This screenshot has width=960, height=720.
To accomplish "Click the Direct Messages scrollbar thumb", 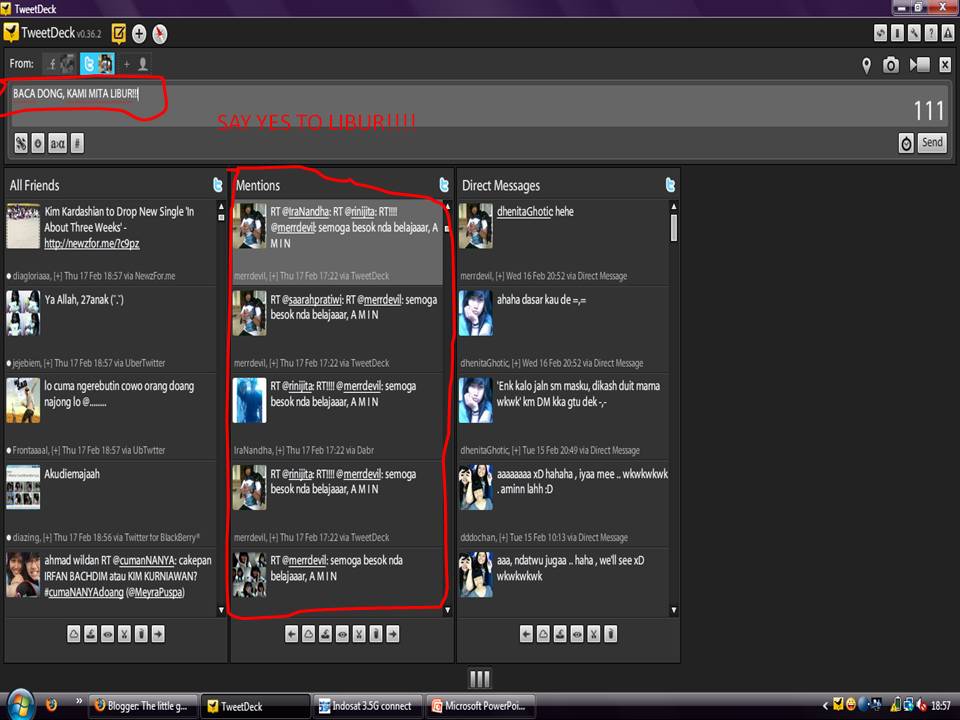I will click(x=673, y=227).
